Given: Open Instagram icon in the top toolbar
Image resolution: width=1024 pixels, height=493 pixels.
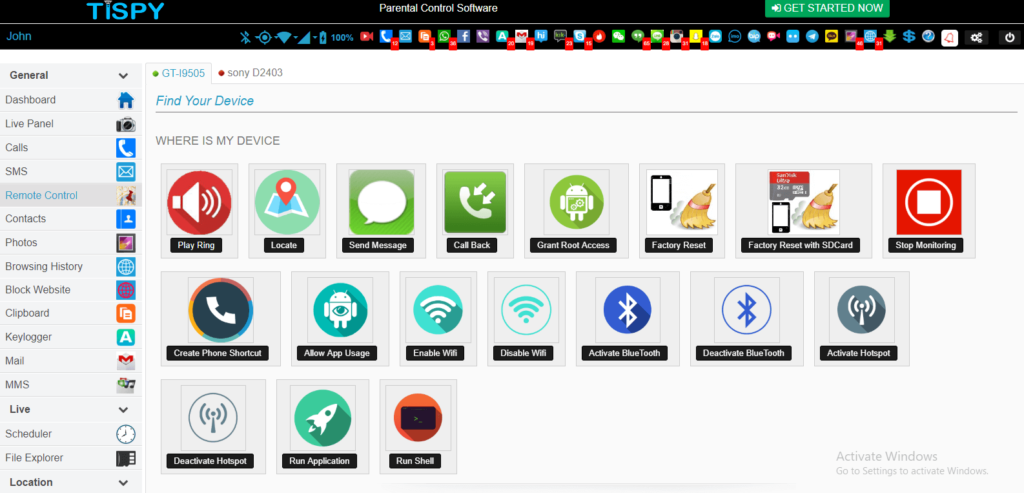Looking at the screenshot, I should [677, 37].
